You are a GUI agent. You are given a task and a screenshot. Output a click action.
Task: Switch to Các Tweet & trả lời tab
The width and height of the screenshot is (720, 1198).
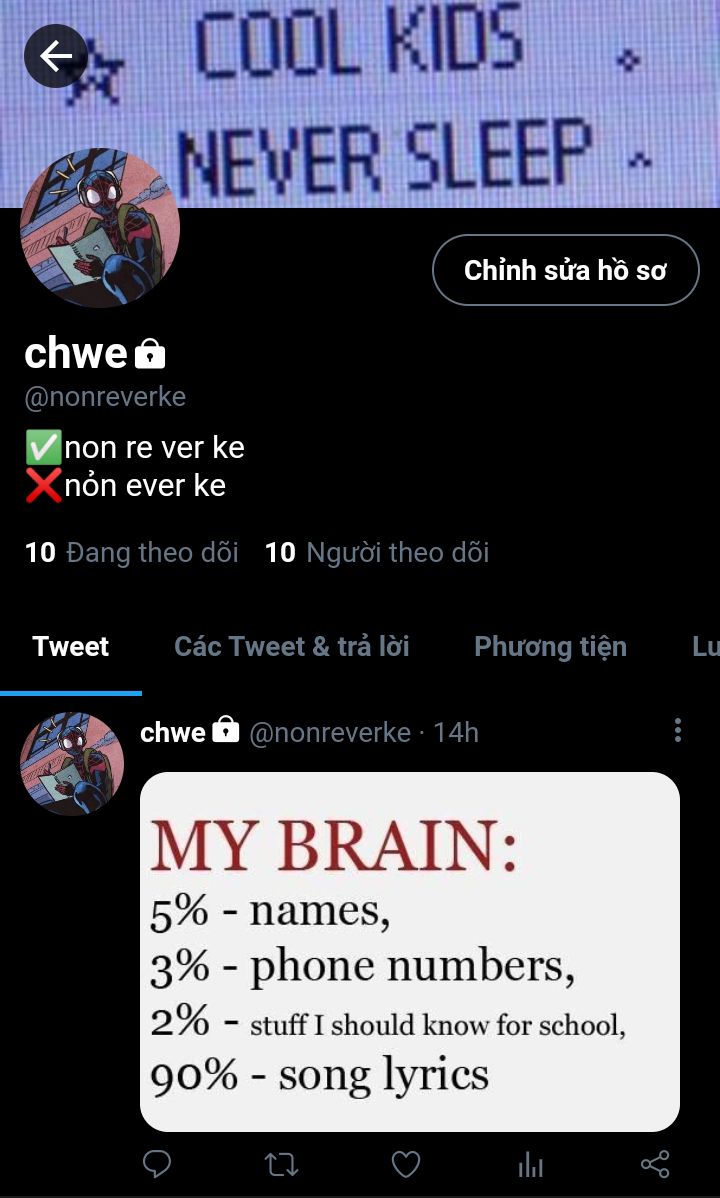[x=292, y=646]
